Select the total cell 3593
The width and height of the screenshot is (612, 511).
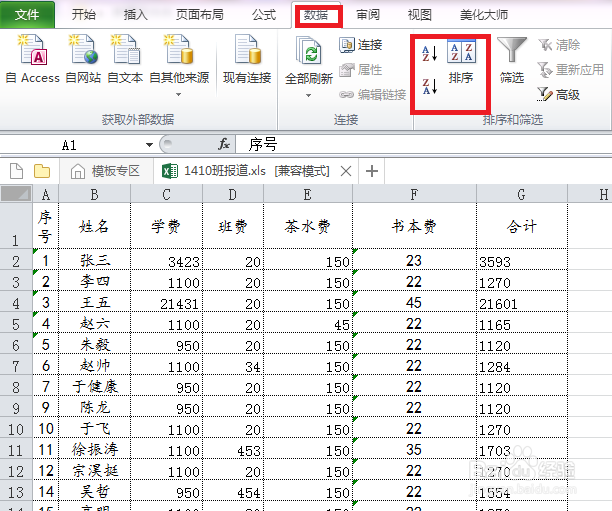[x=522, y=260]
